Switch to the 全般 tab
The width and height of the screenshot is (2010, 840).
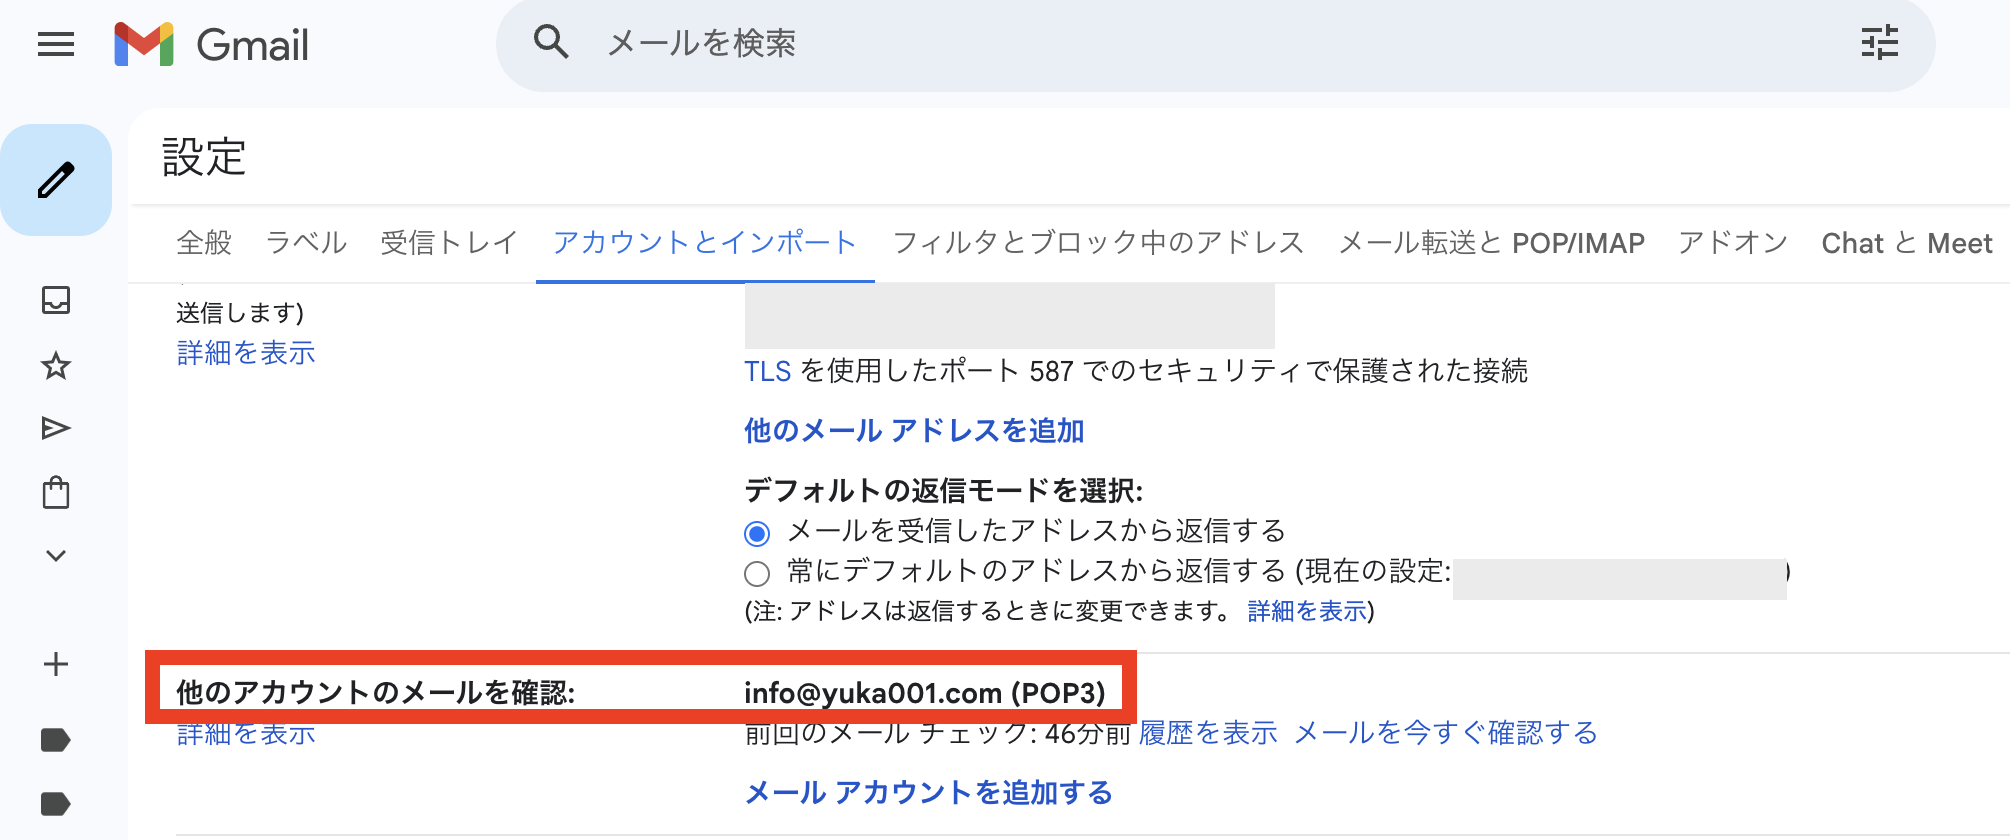[204, 243]
